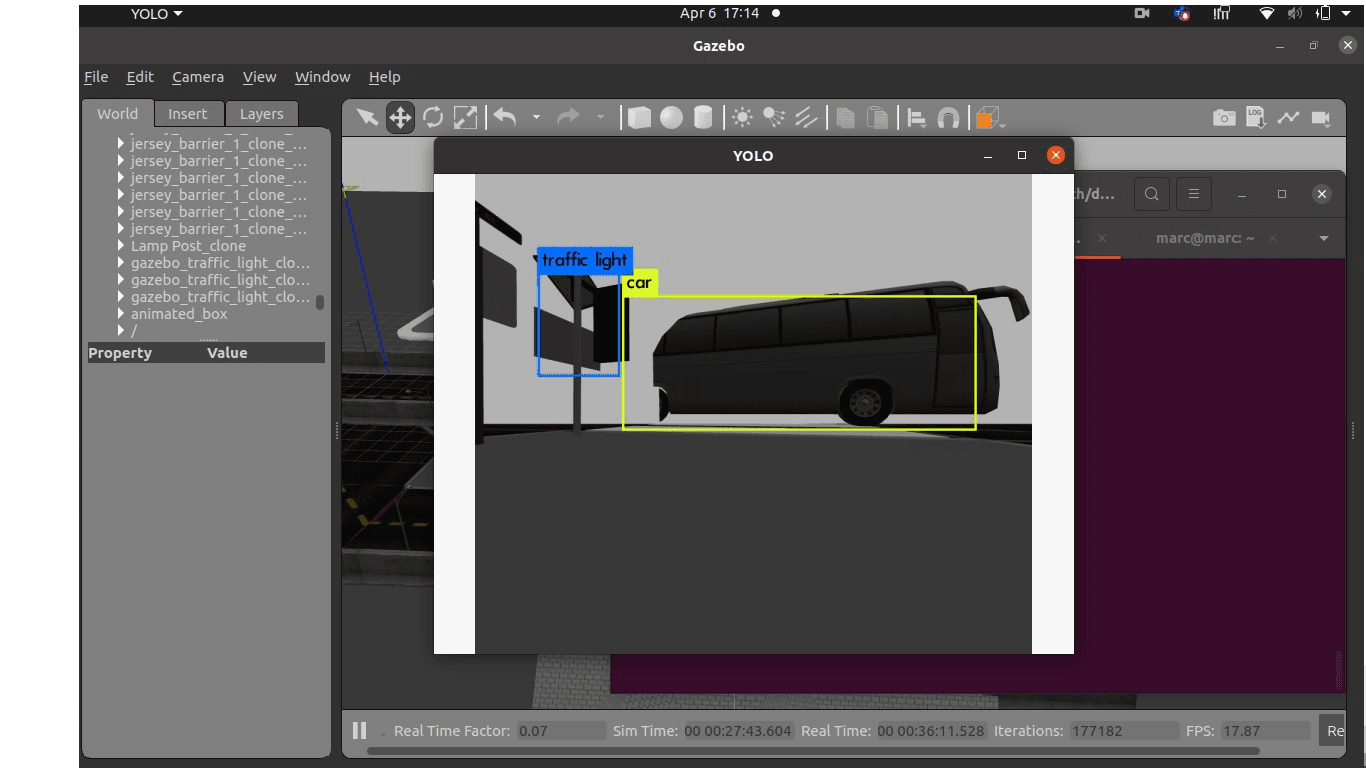The height and width of the screenshot is (768, 1366).
Task: Select the arrow selection mode tool
Action: (367, 118)
